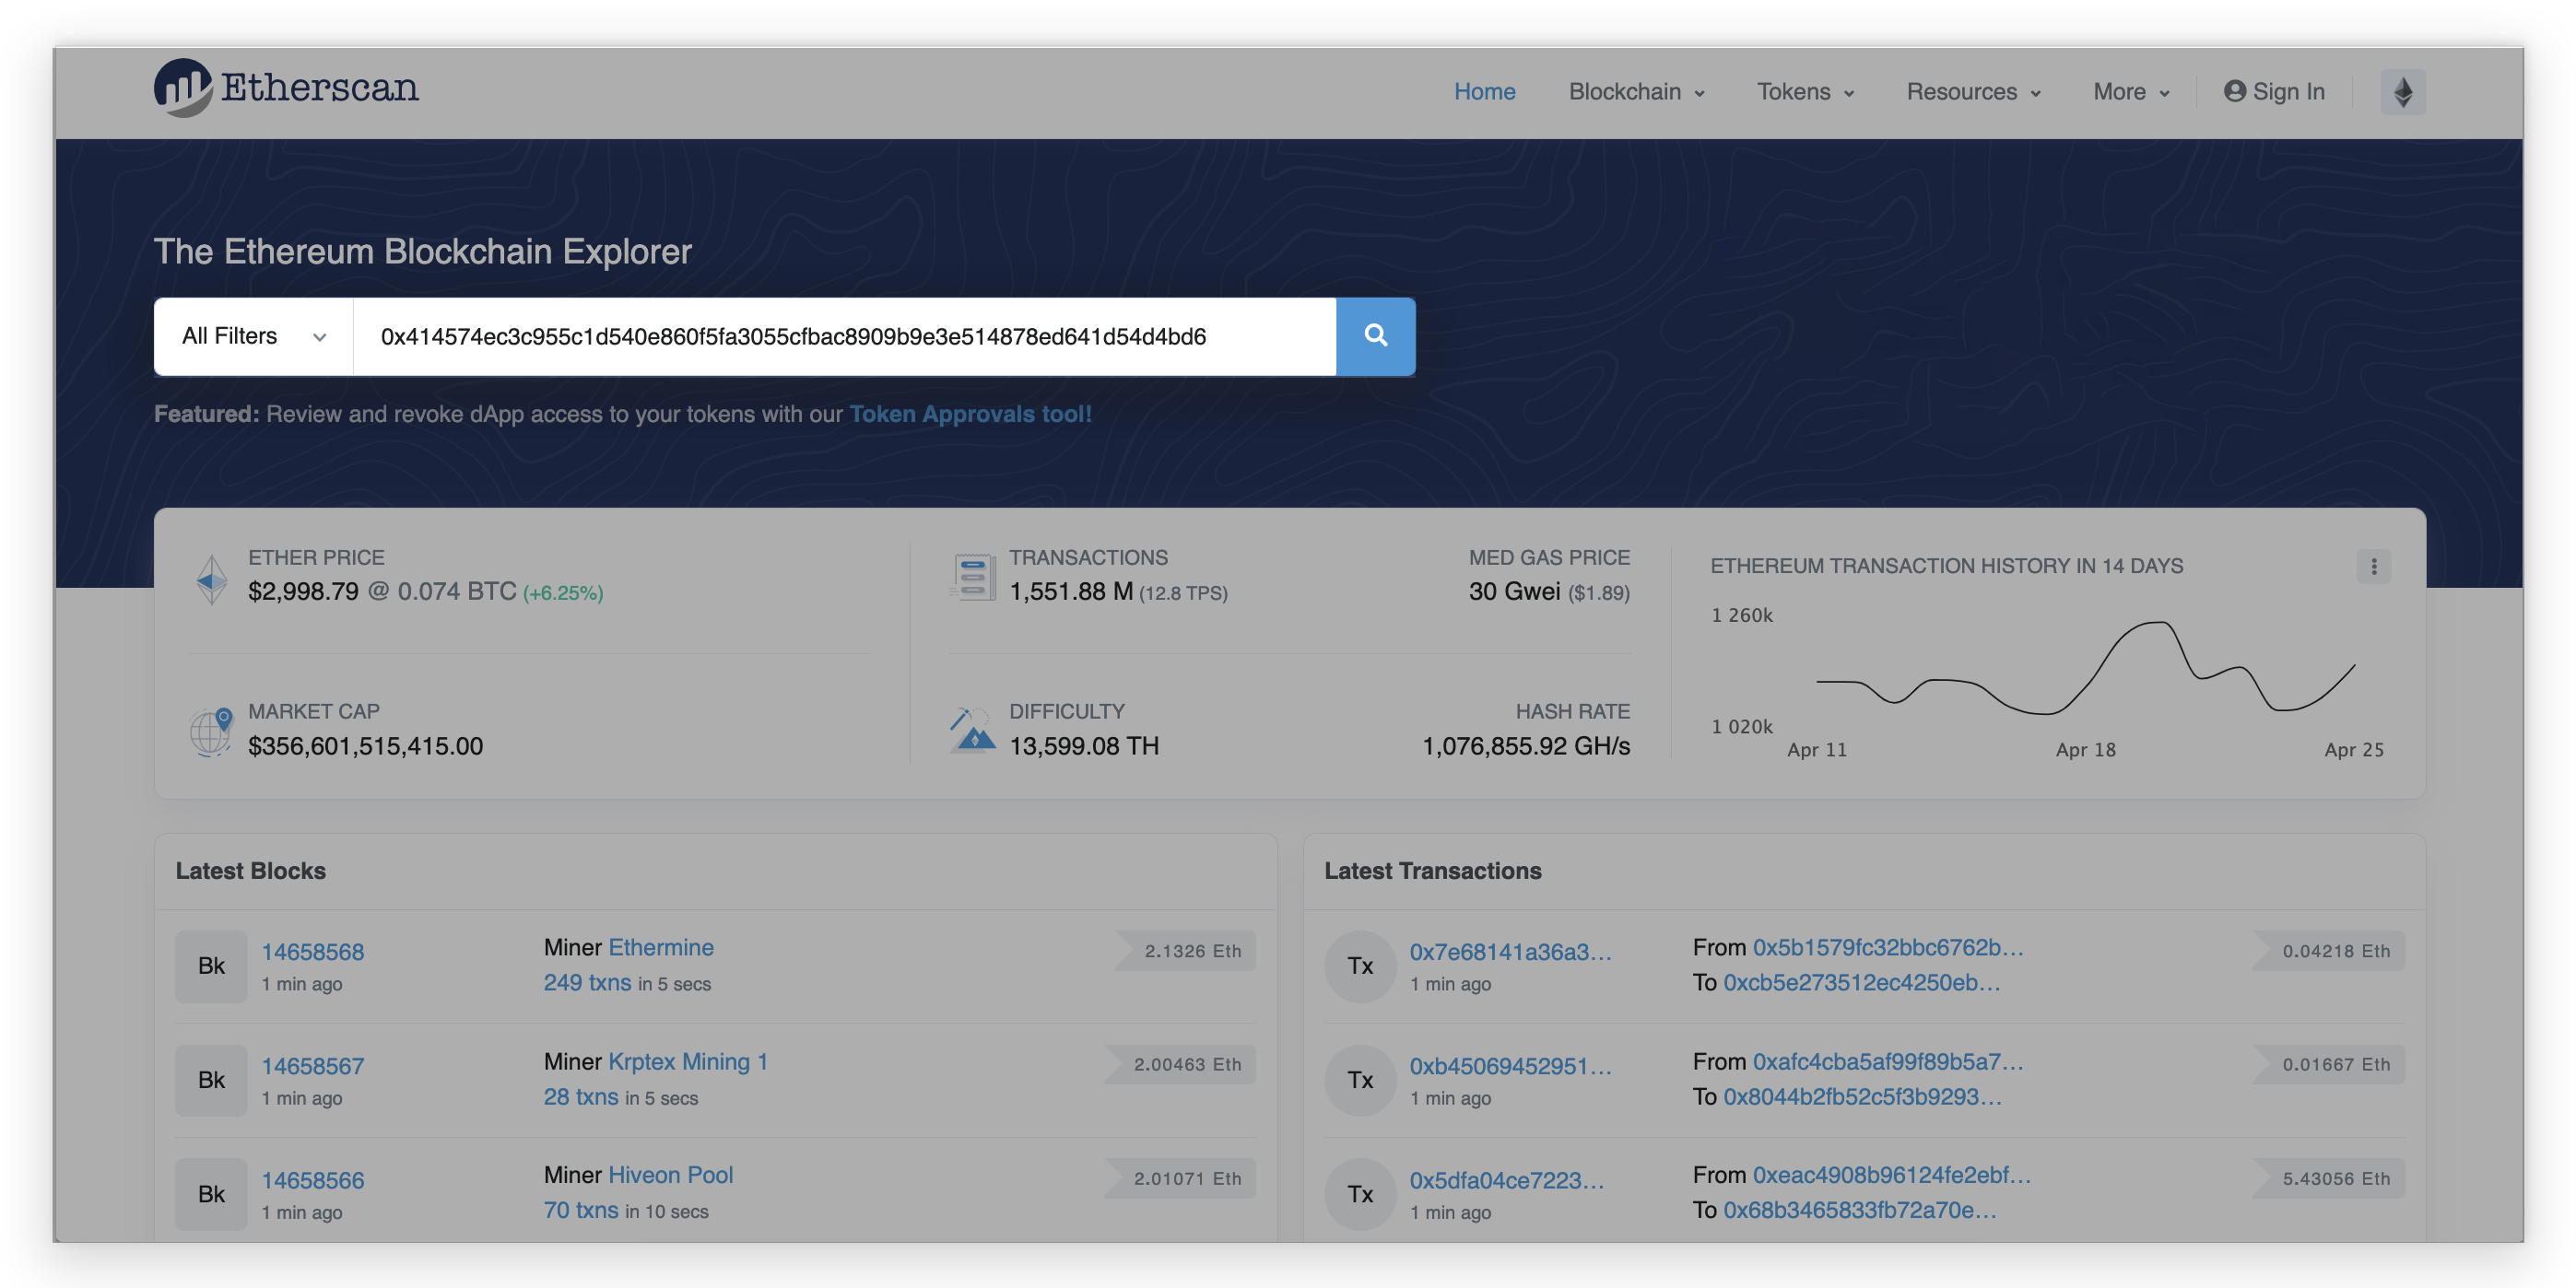
Task: Expand the Tokens menu
Action: (1805, 92)
